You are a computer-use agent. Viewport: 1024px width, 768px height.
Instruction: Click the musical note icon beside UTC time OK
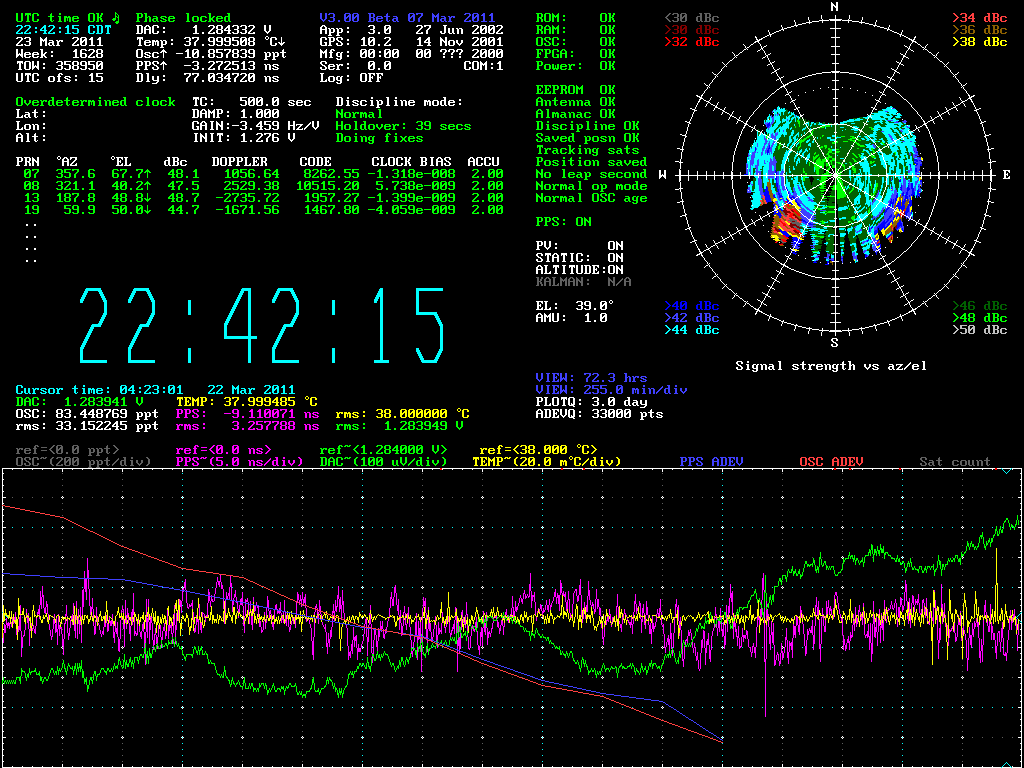click(115, 17)
